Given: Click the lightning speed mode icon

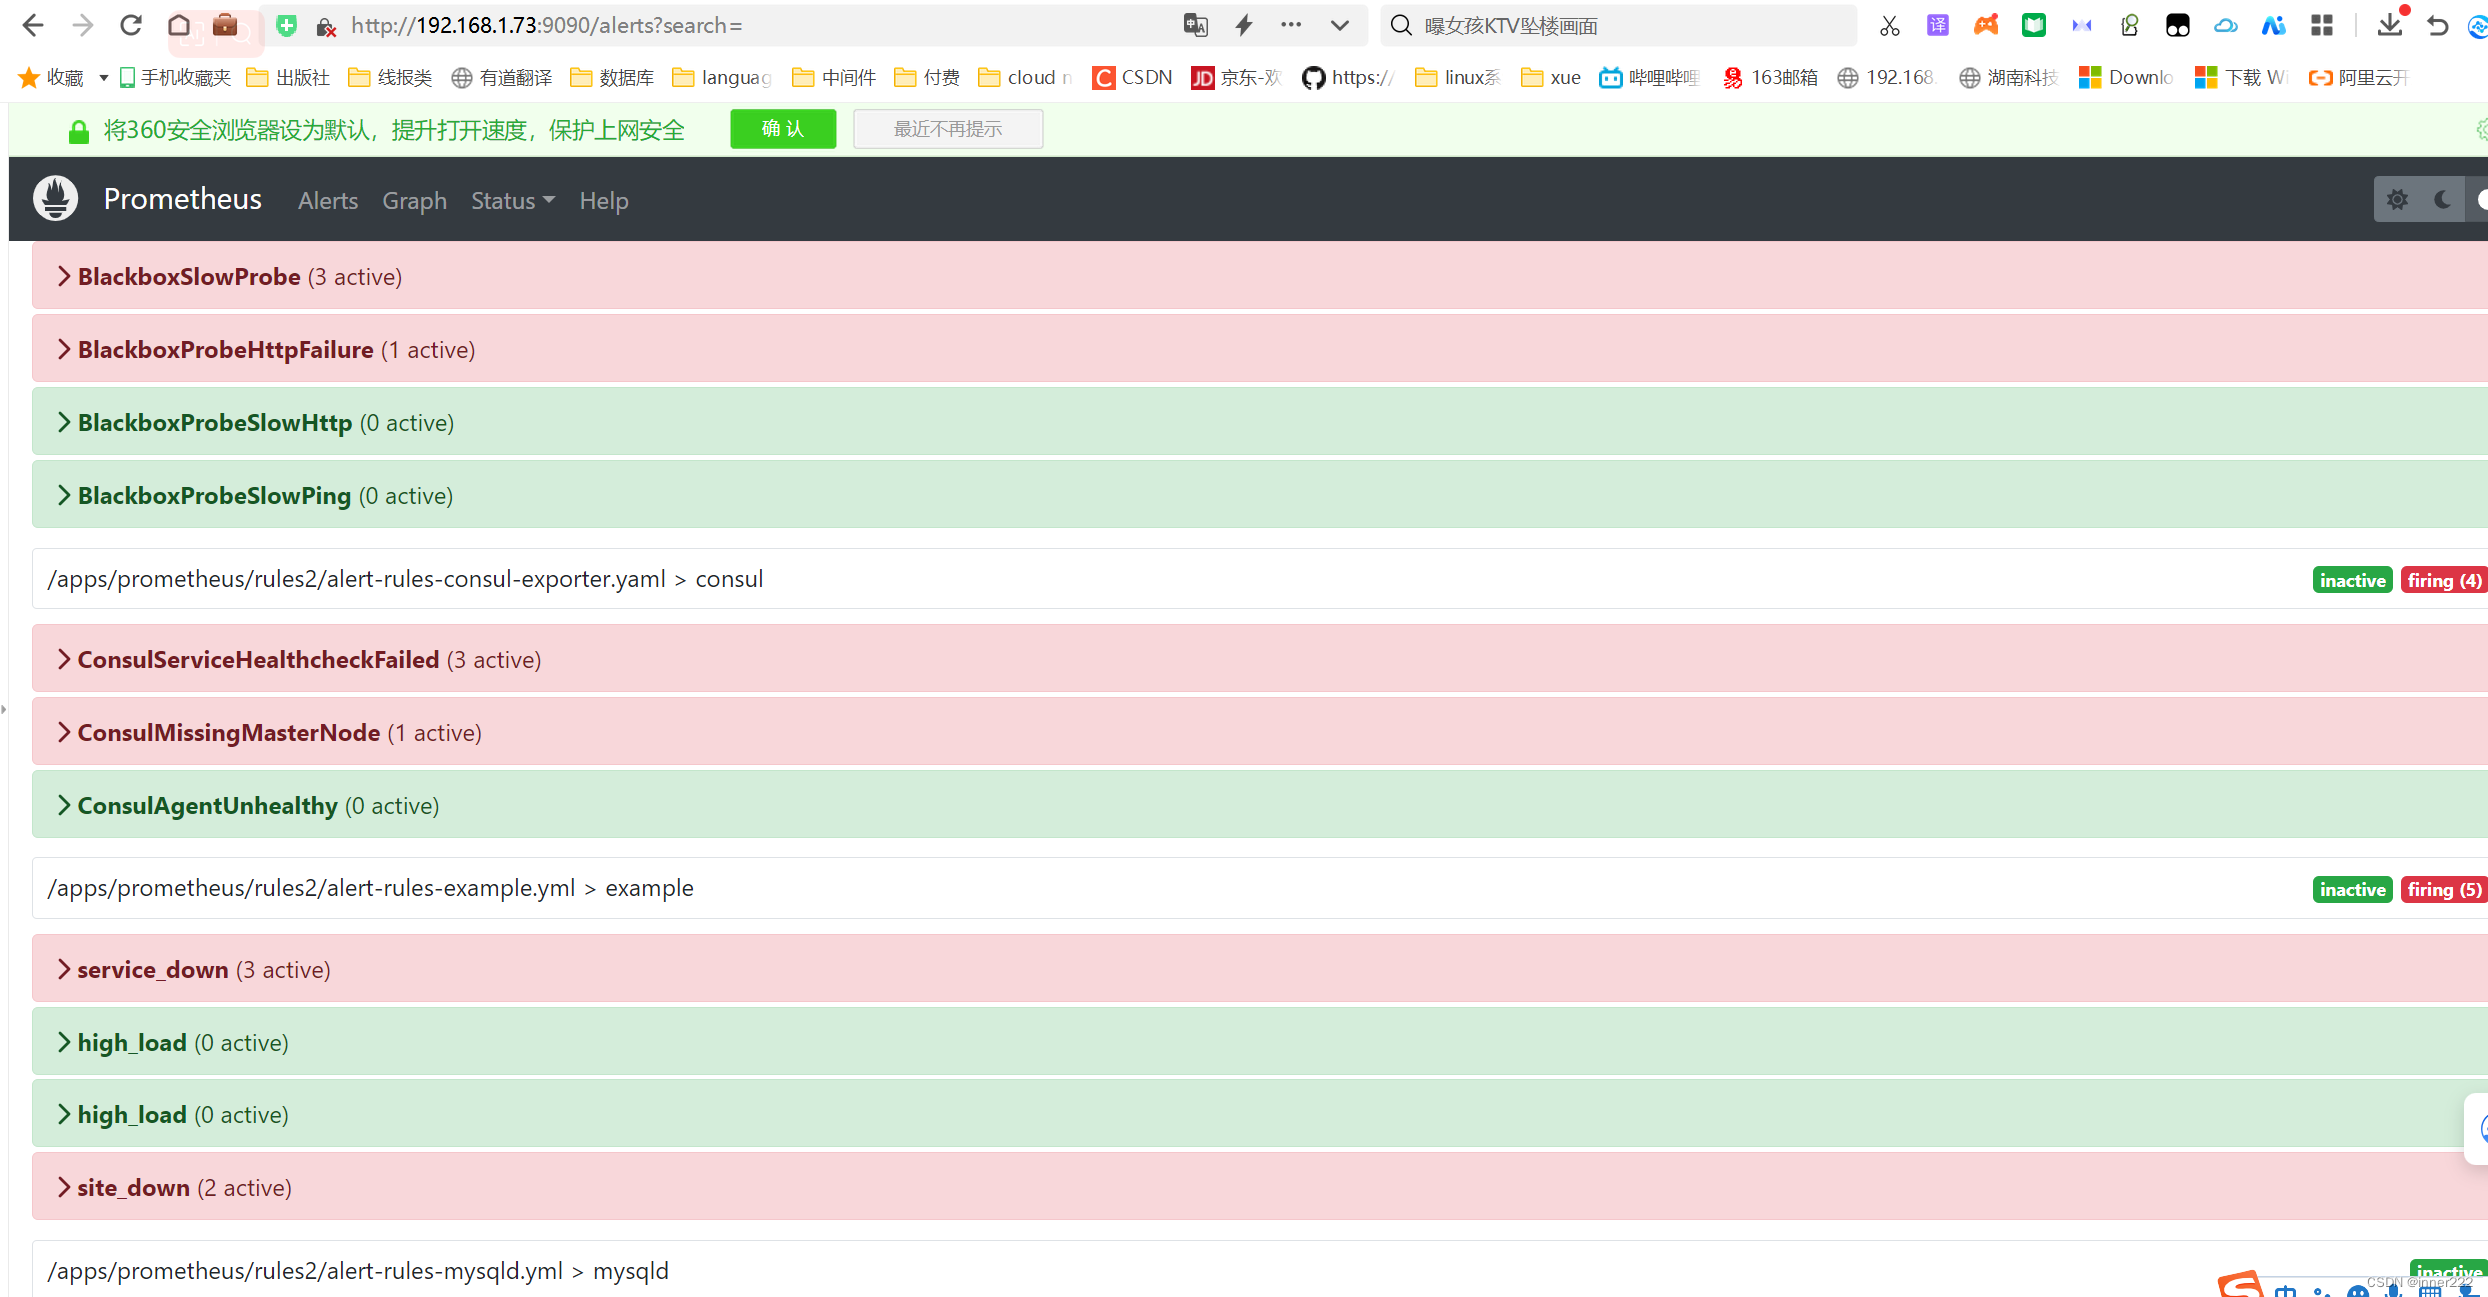Looking at the screenshot, I should [x=1244, y=25].
